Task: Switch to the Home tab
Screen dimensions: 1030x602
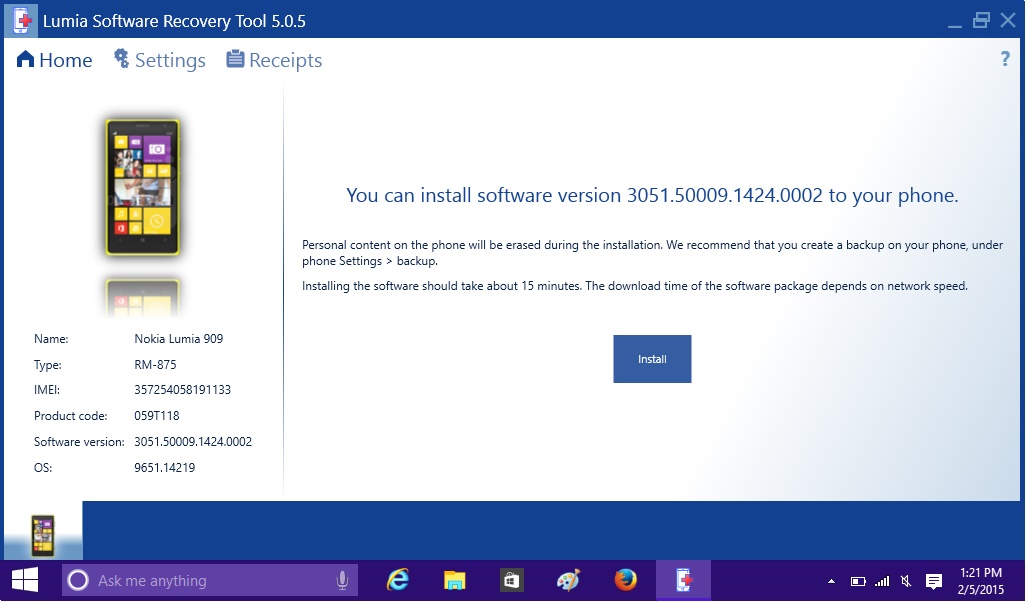Action: point(63,59)
